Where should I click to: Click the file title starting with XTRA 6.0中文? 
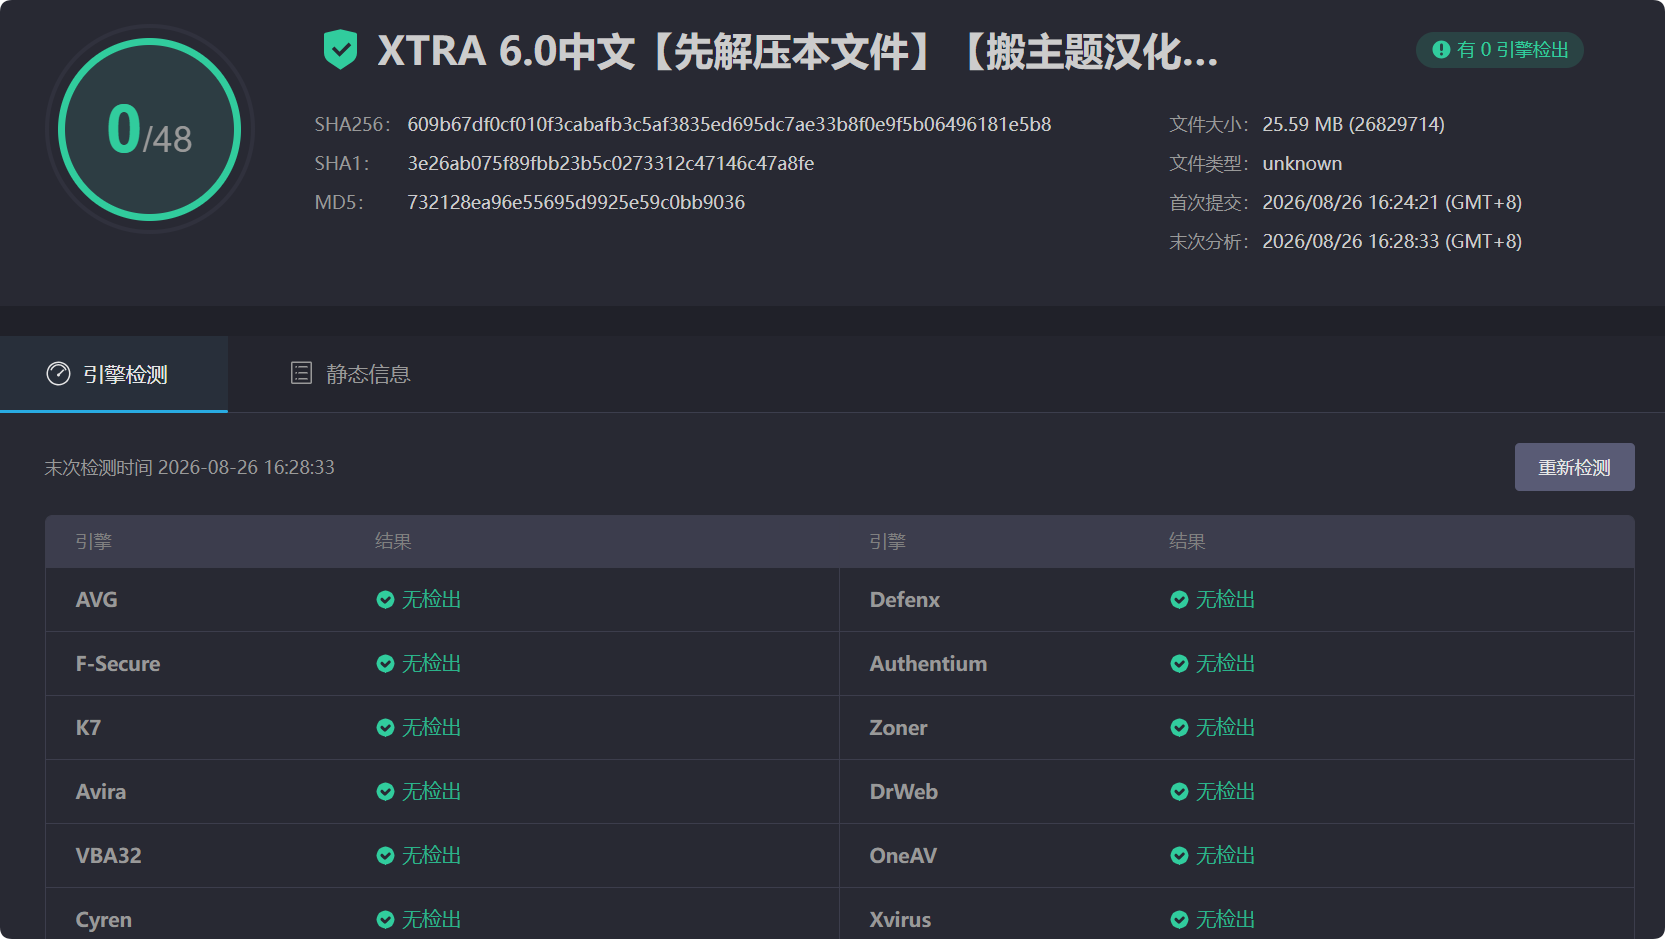click(x=798, y=51)
